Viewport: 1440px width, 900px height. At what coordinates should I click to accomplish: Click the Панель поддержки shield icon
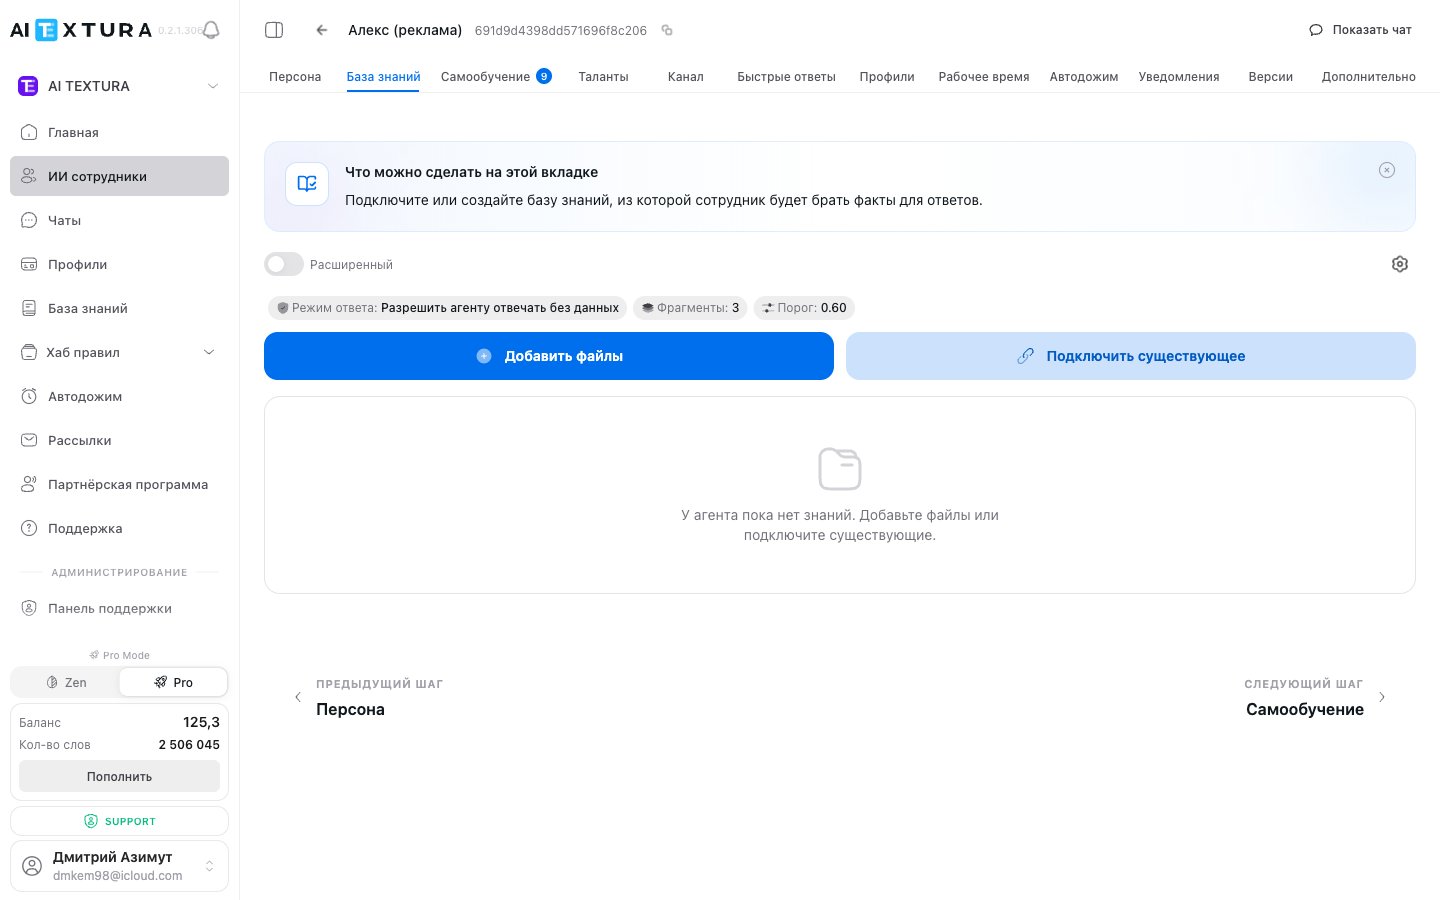click(29, 608)
